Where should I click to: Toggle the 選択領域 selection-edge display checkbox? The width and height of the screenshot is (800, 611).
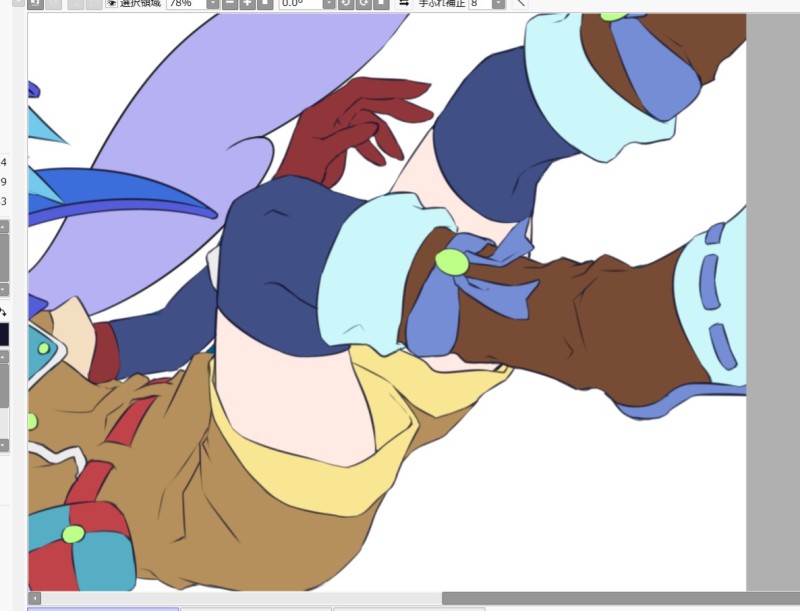click(x=111, y=3)
